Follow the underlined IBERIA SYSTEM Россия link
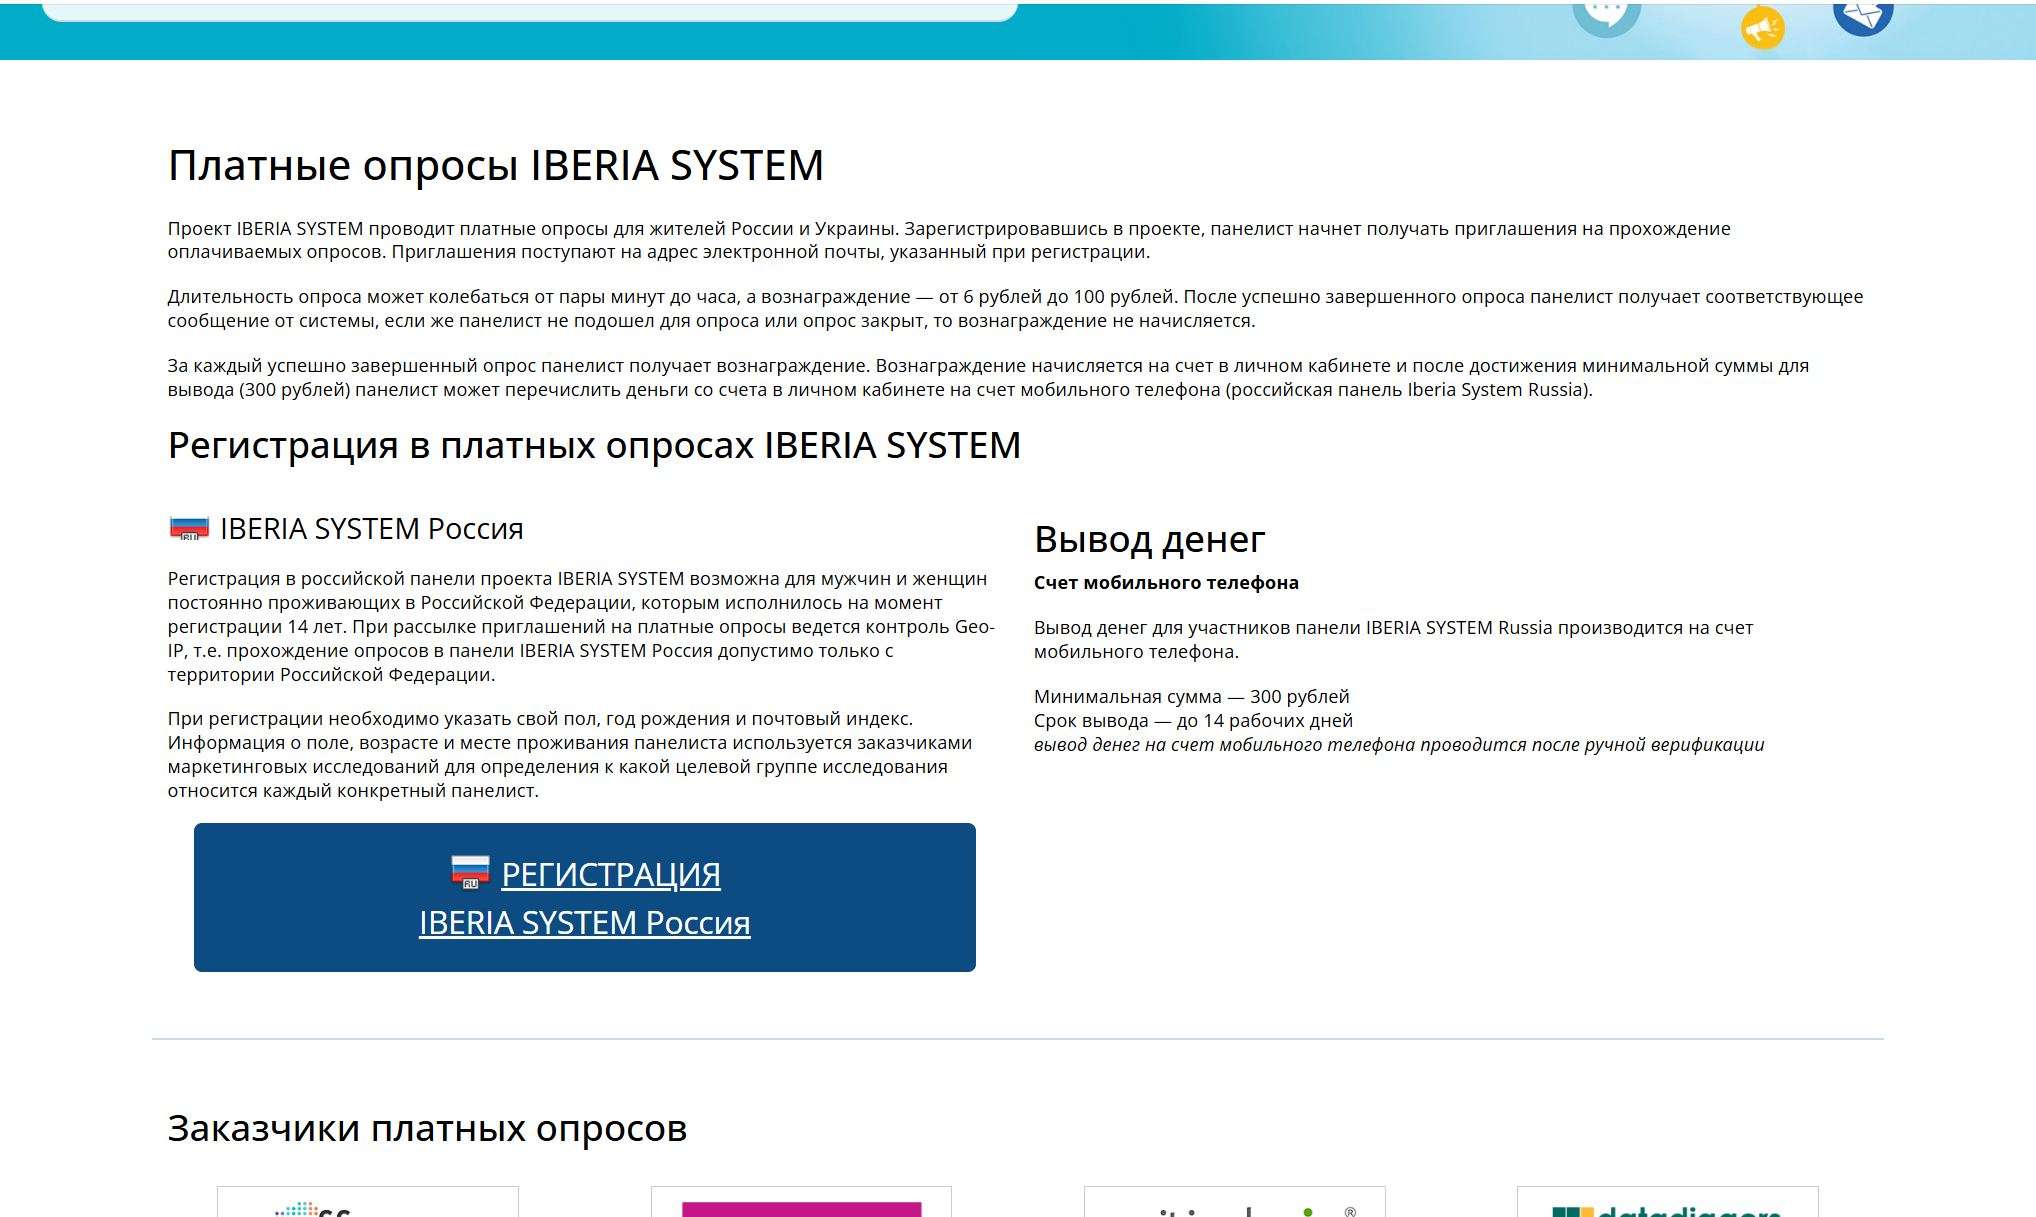 pyautogui.click(x=584, y=922)
